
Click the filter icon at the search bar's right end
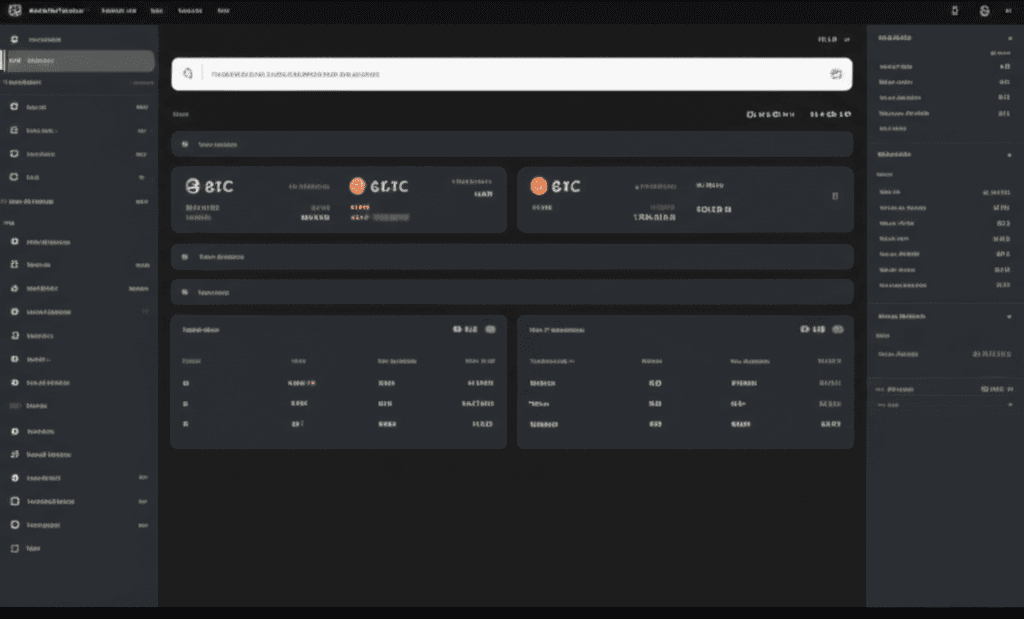coord(836,73)
